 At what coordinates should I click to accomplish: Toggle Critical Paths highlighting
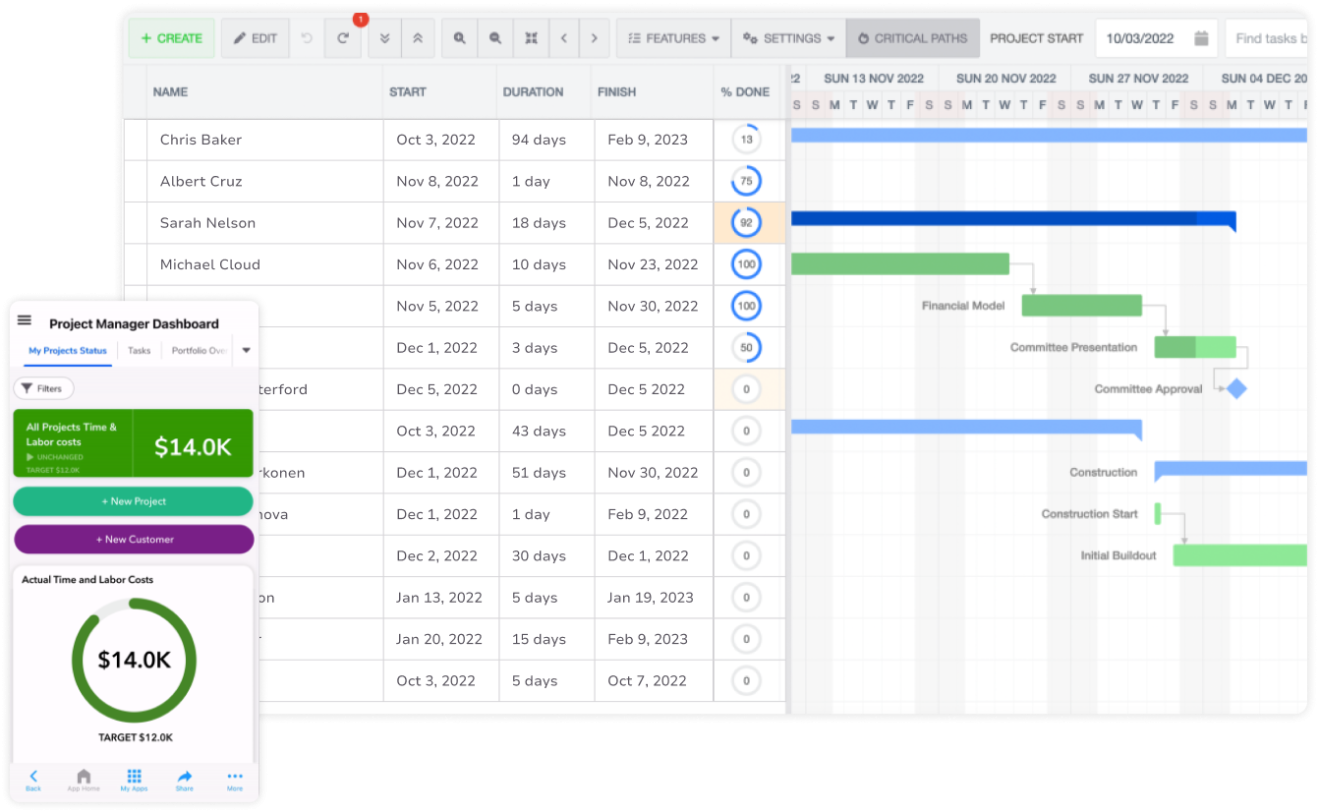tap(912, 38)
